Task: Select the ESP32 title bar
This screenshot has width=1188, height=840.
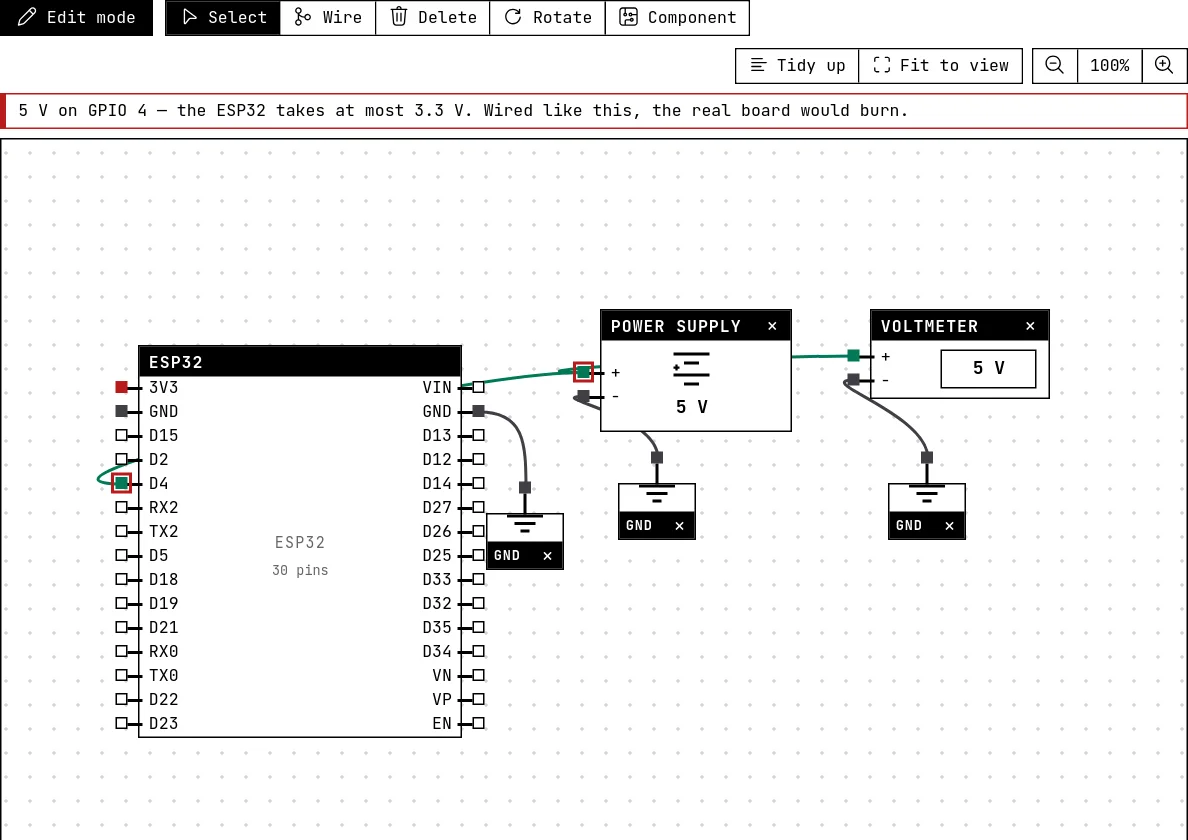Action: coord(300,361)
